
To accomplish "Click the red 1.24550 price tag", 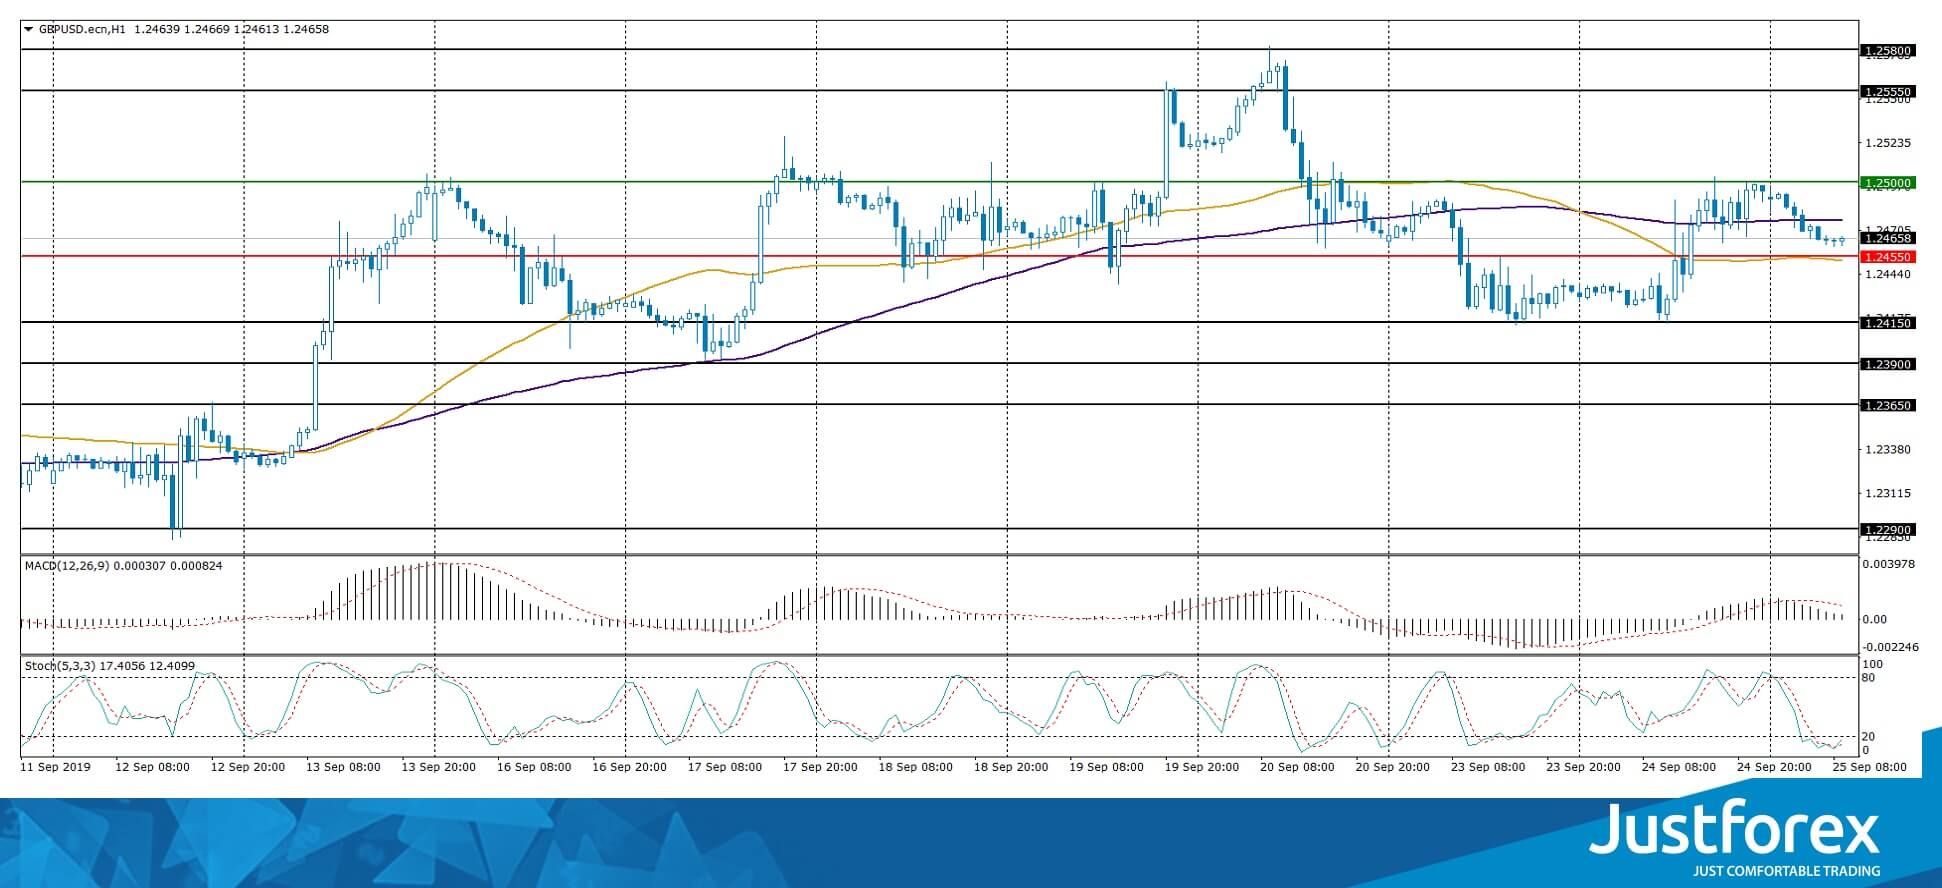I will tap(1887, 257).
